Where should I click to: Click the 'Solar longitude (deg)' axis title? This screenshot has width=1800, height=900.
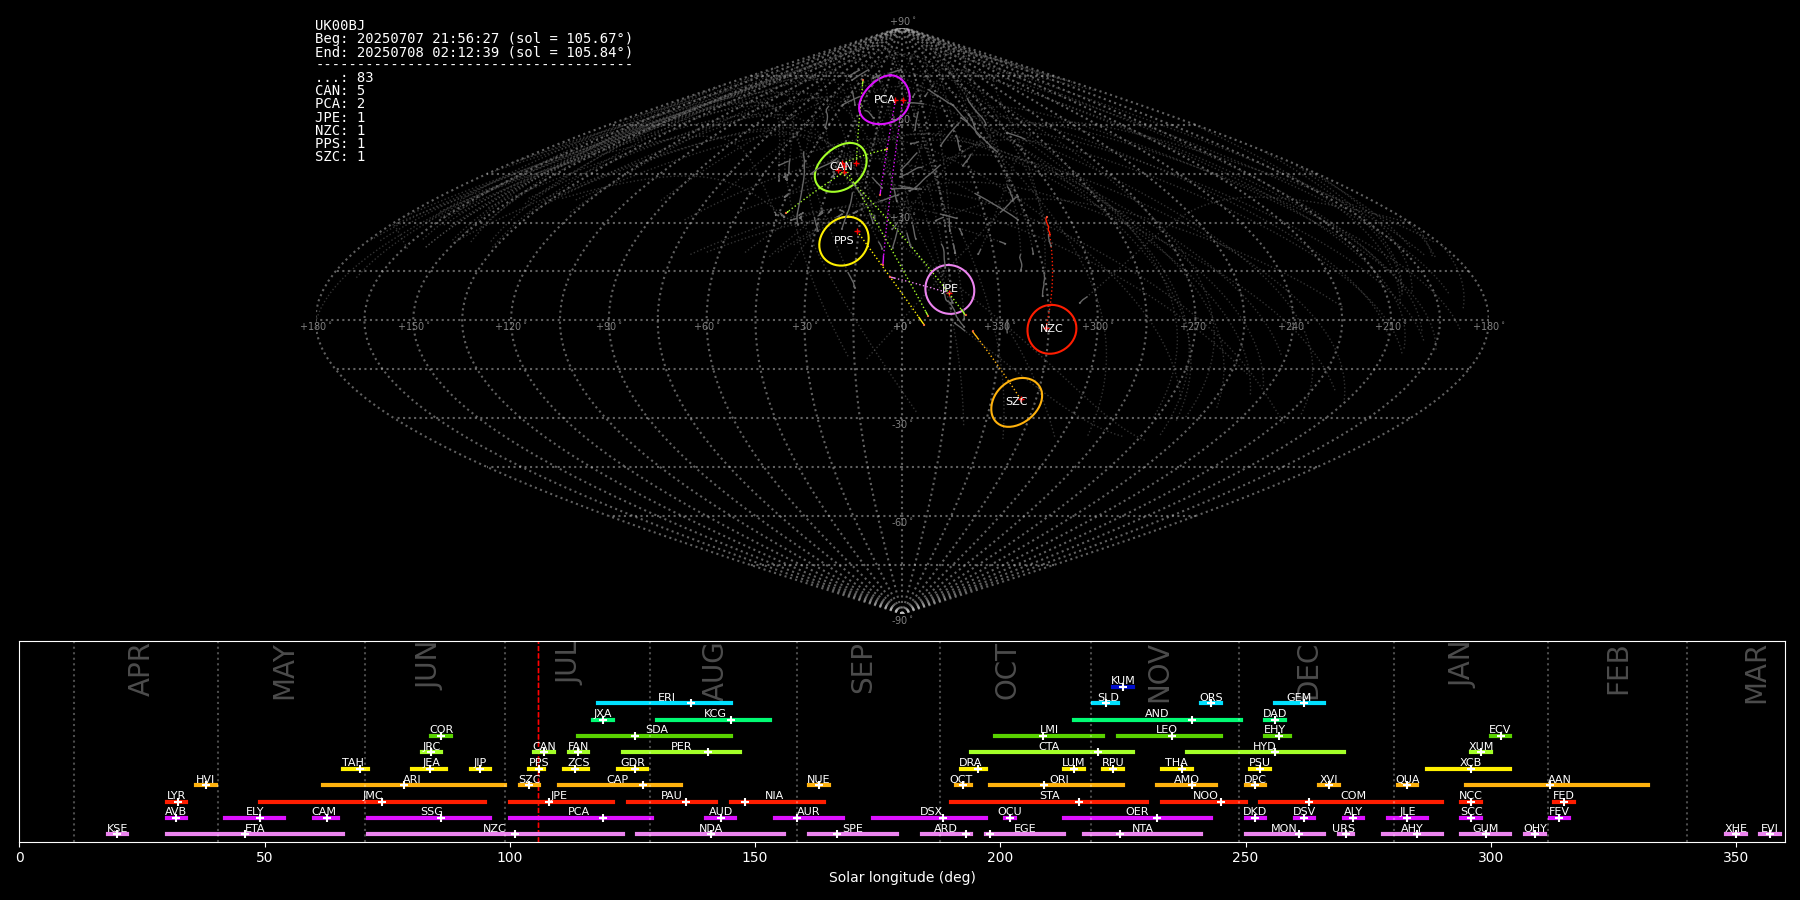click(902, 878)
